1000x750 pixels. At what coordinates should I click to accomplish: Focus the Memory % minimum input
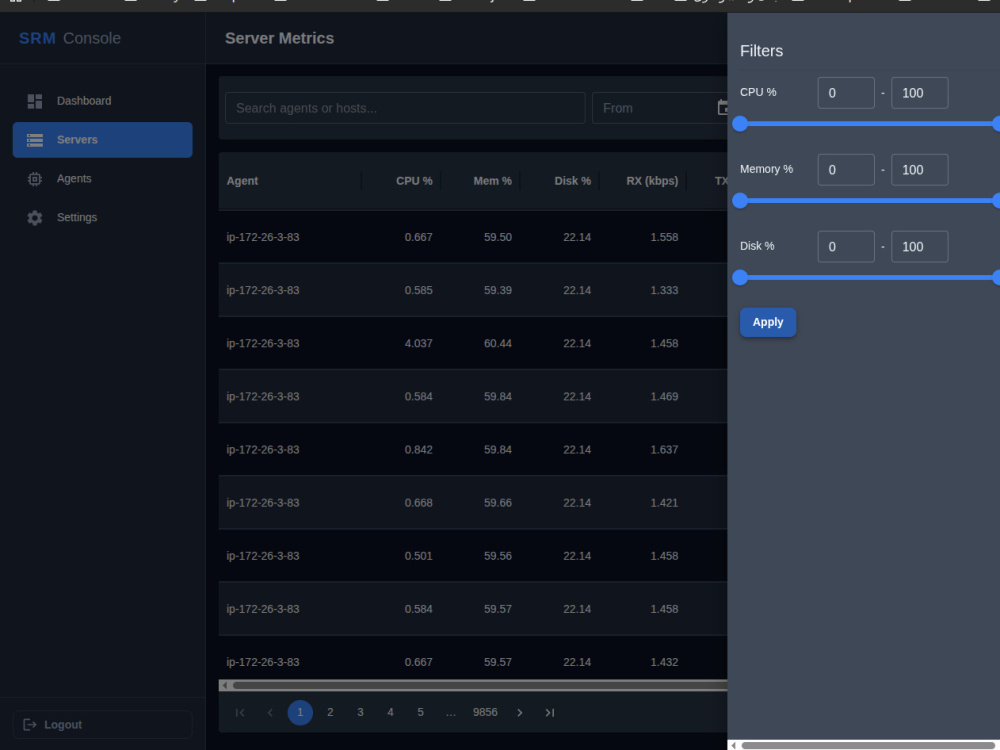(846, 170)
